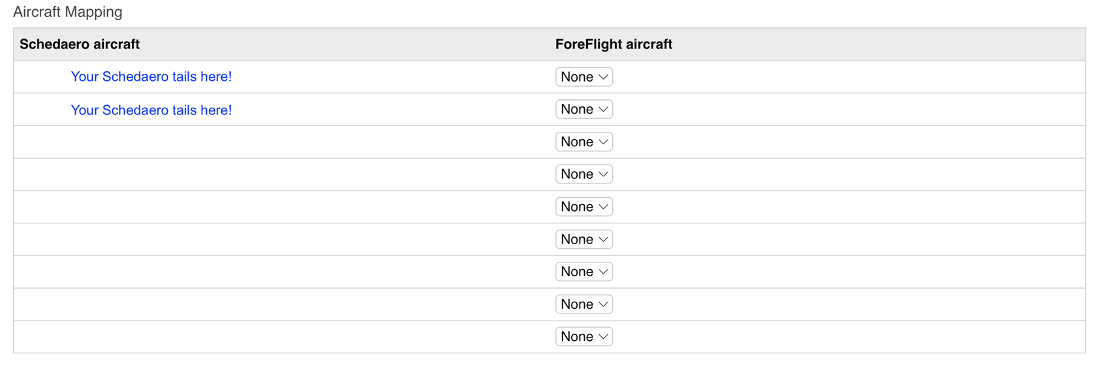Open the fifth row's None dropdown
The image size is (1106, 368).
pos(584,207)
